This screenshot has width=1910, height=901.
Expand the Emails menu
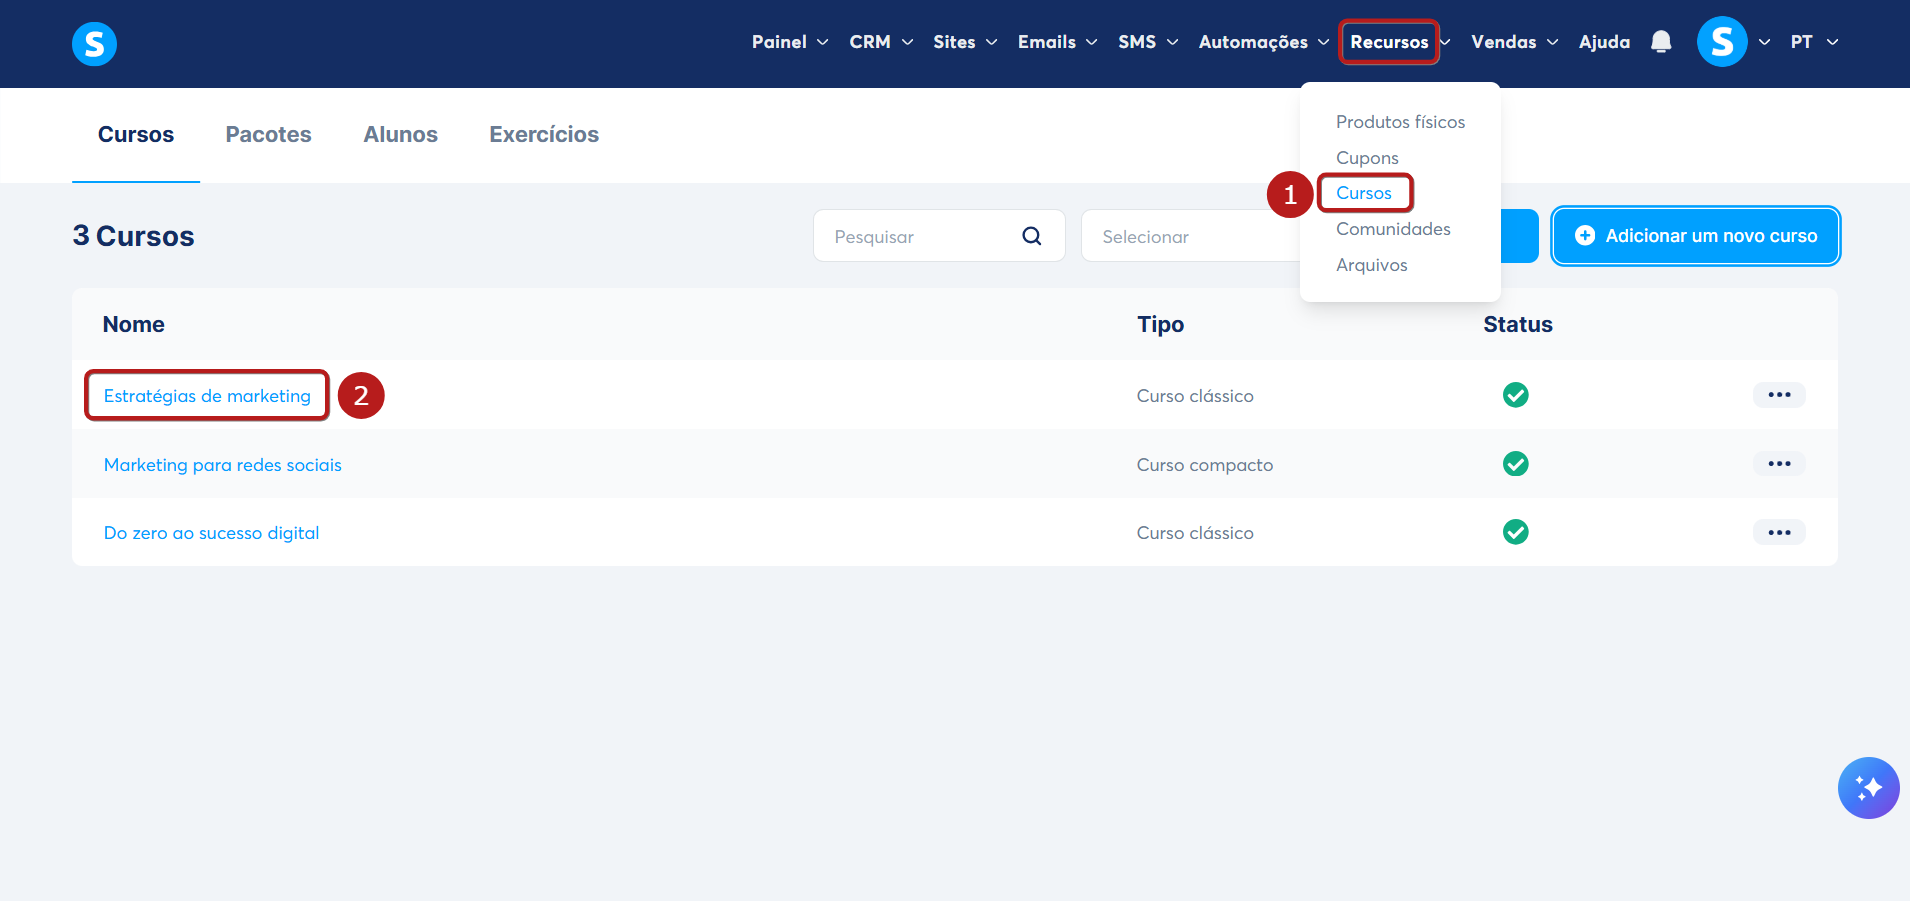pyautogui.click(x=1057, y=42)
